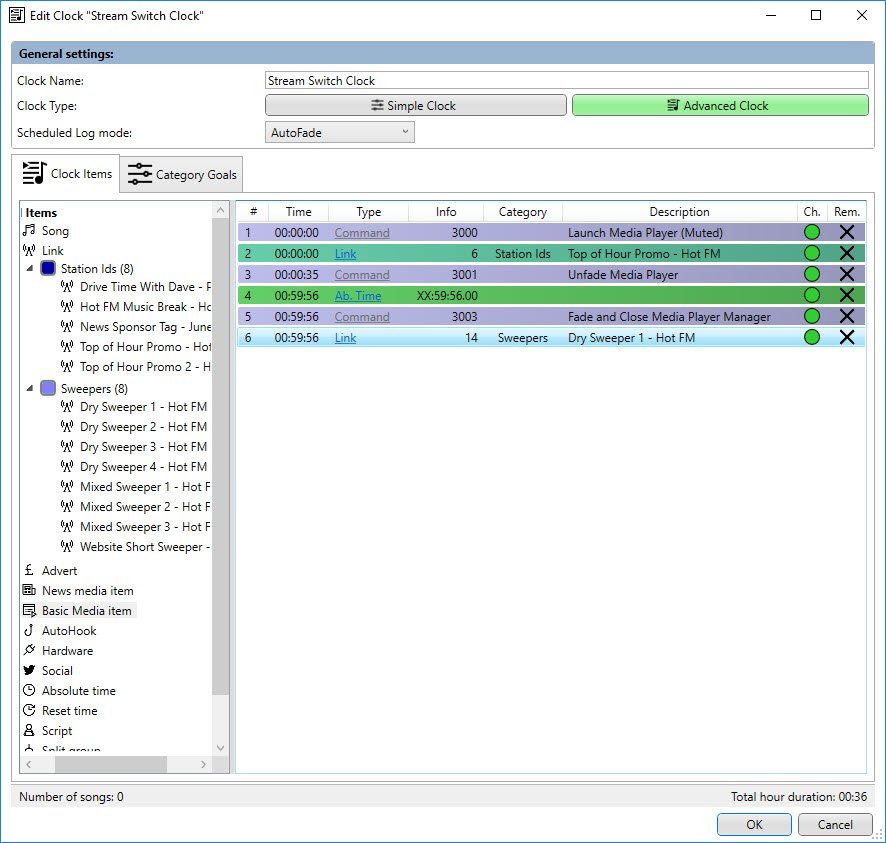The width and height of the screenshot is (886, 843).
Task: Click the Time column header
Action: coord(298,212)
